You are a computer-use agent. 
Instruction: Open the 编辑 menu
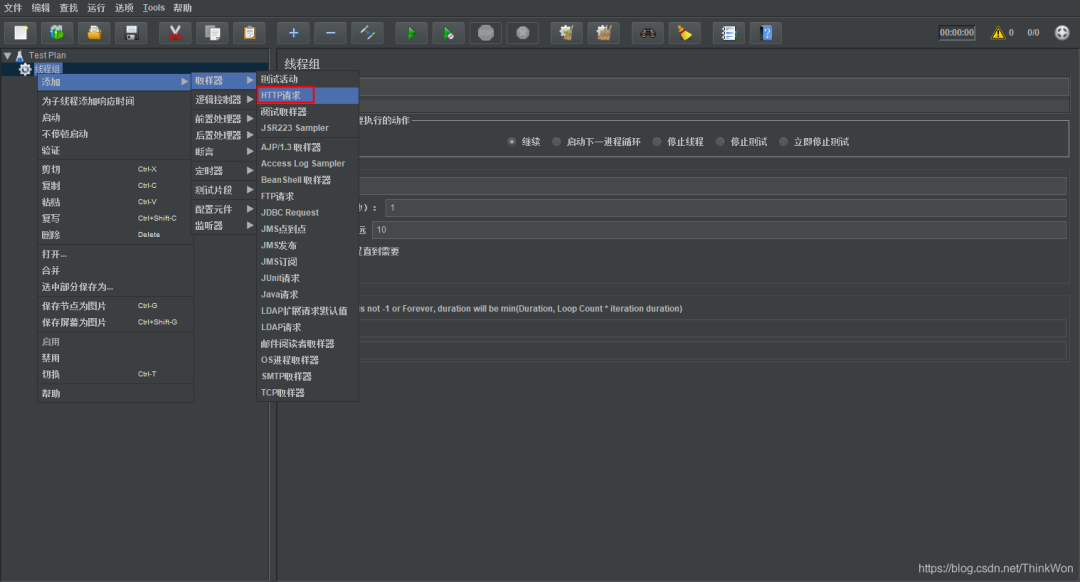tap(41, 8)
